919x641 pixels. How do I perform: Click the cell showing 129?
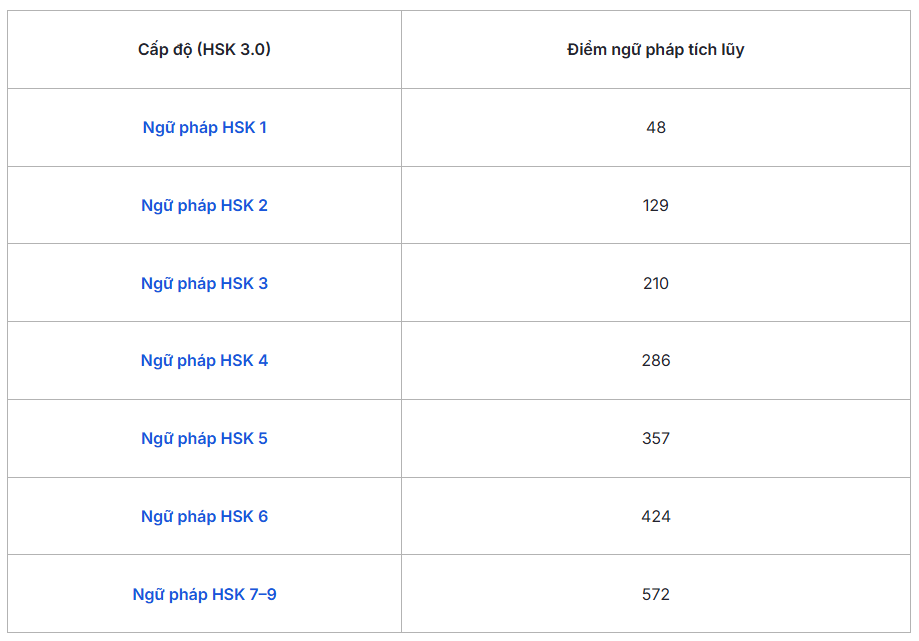(x=655, y=206)
